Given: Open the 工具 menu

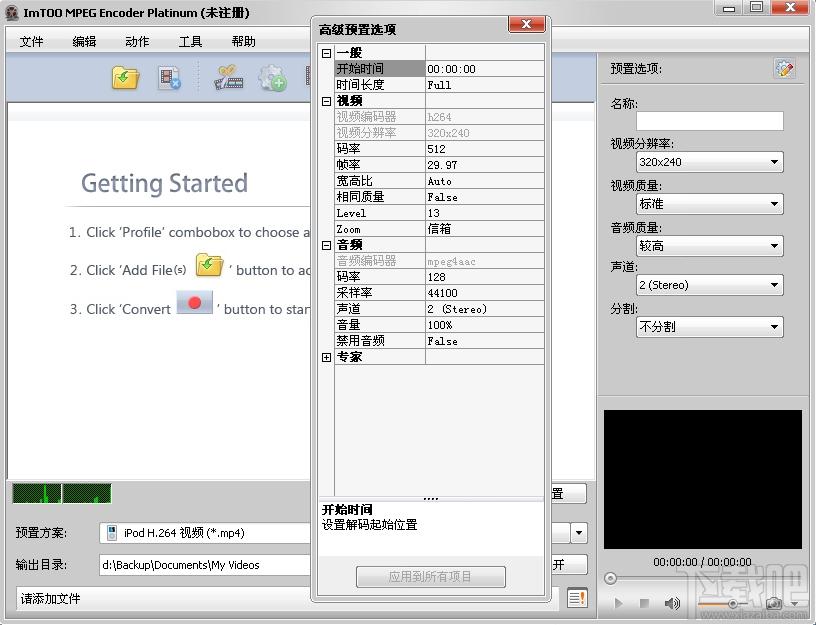Looking at the screenshot, I should 190,42.
